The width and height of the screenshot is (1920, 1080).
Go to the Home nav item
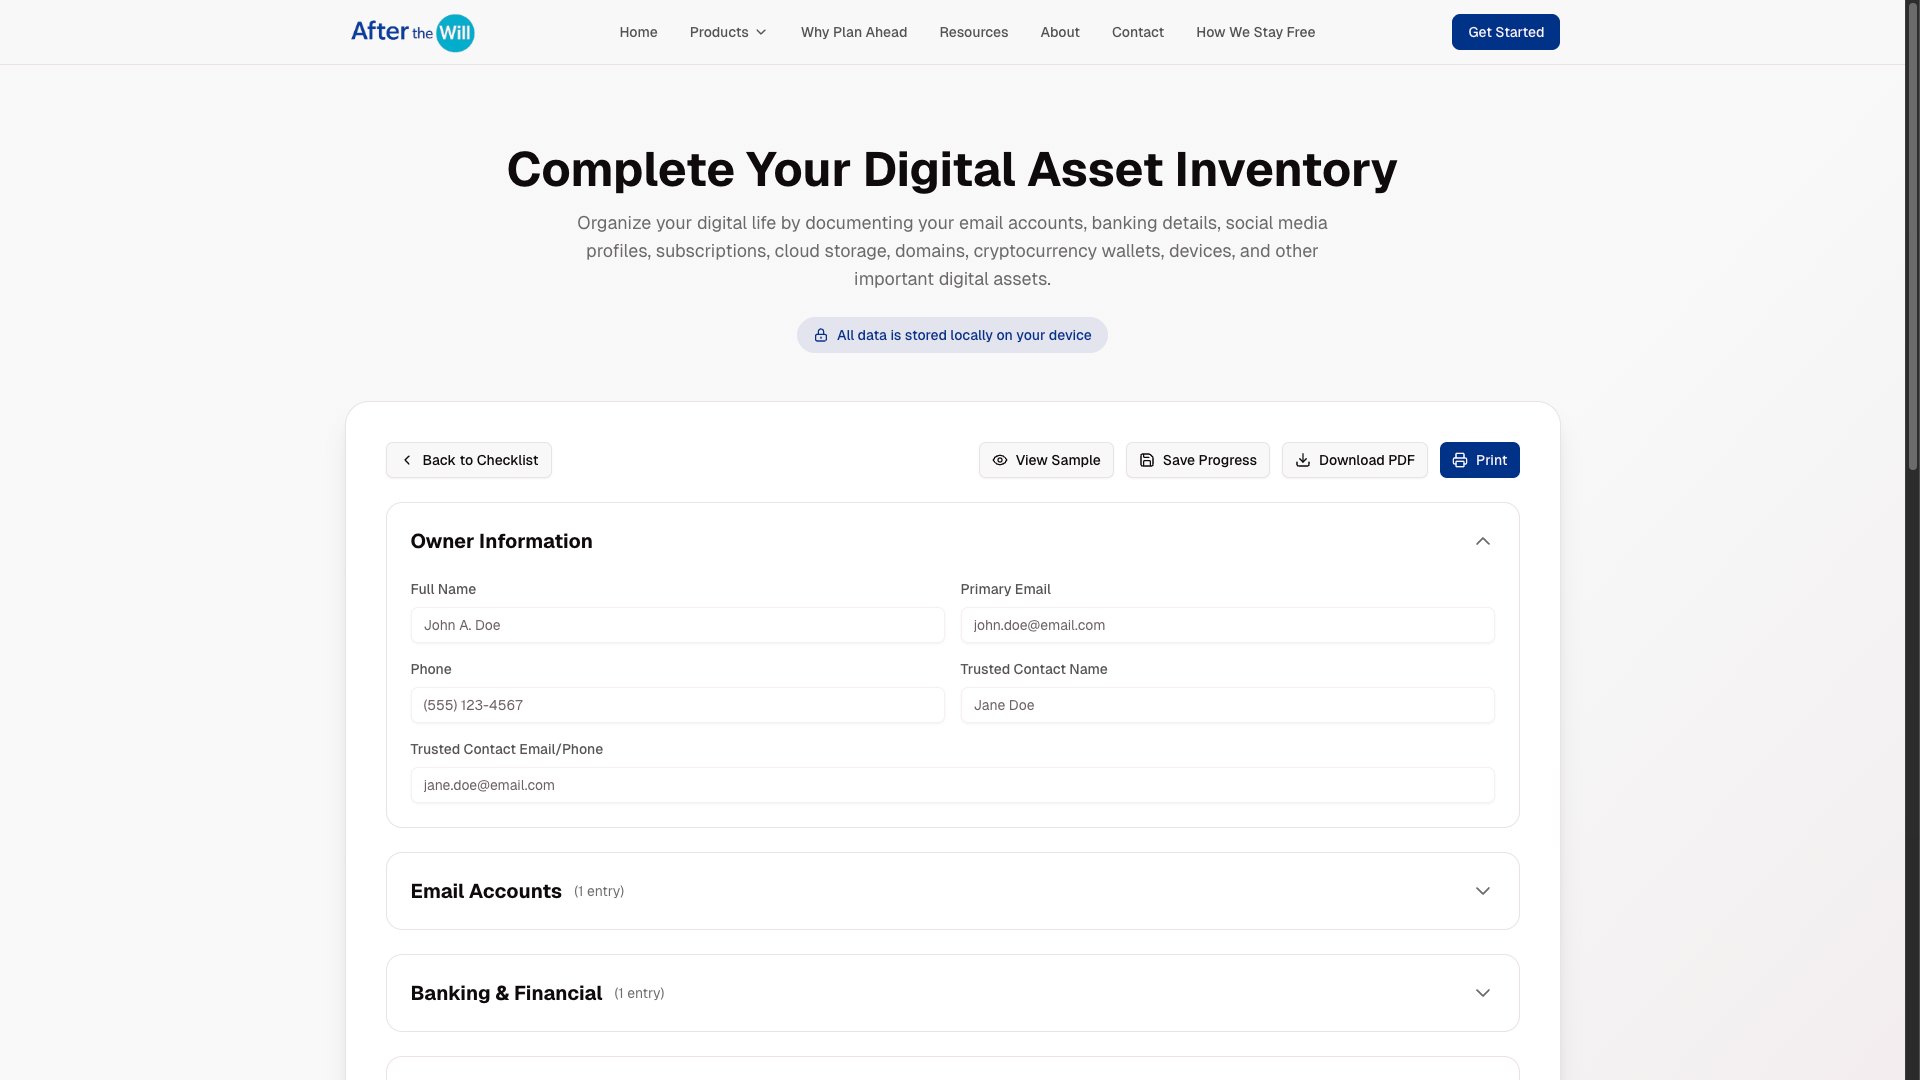638,32
